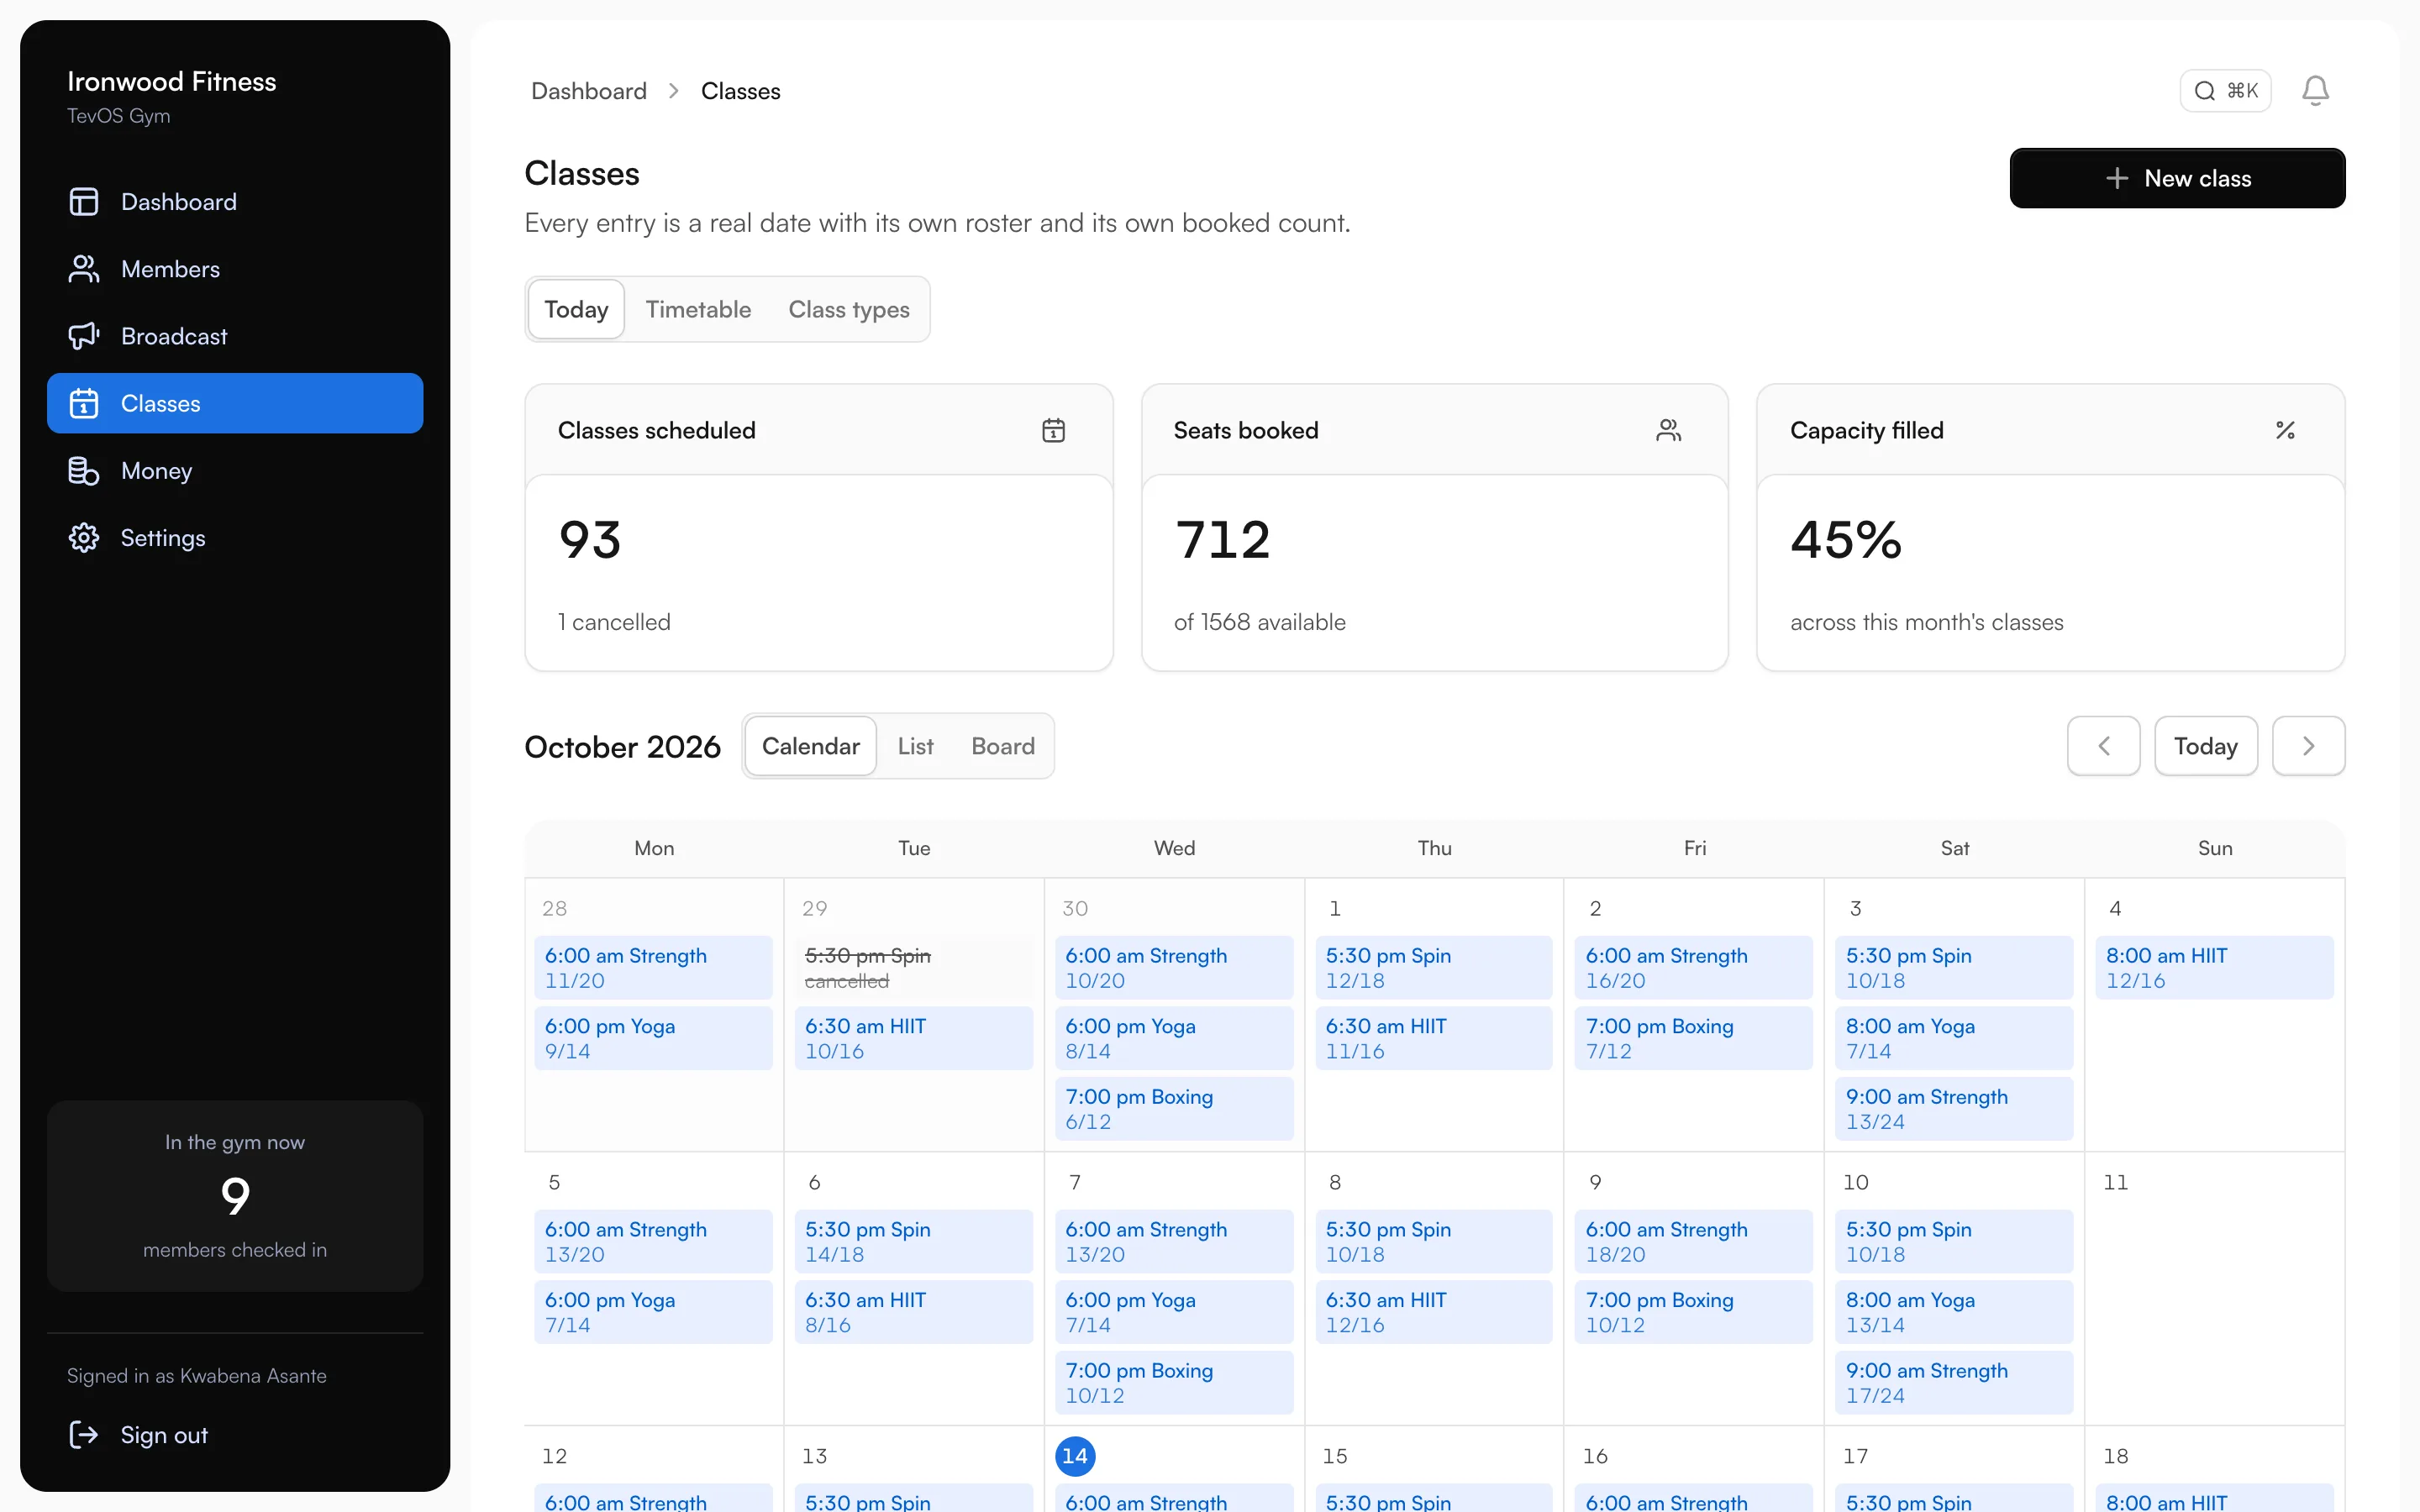Click the search magnifier icon
The image size is (2420, 1512).
point(2204,91)
